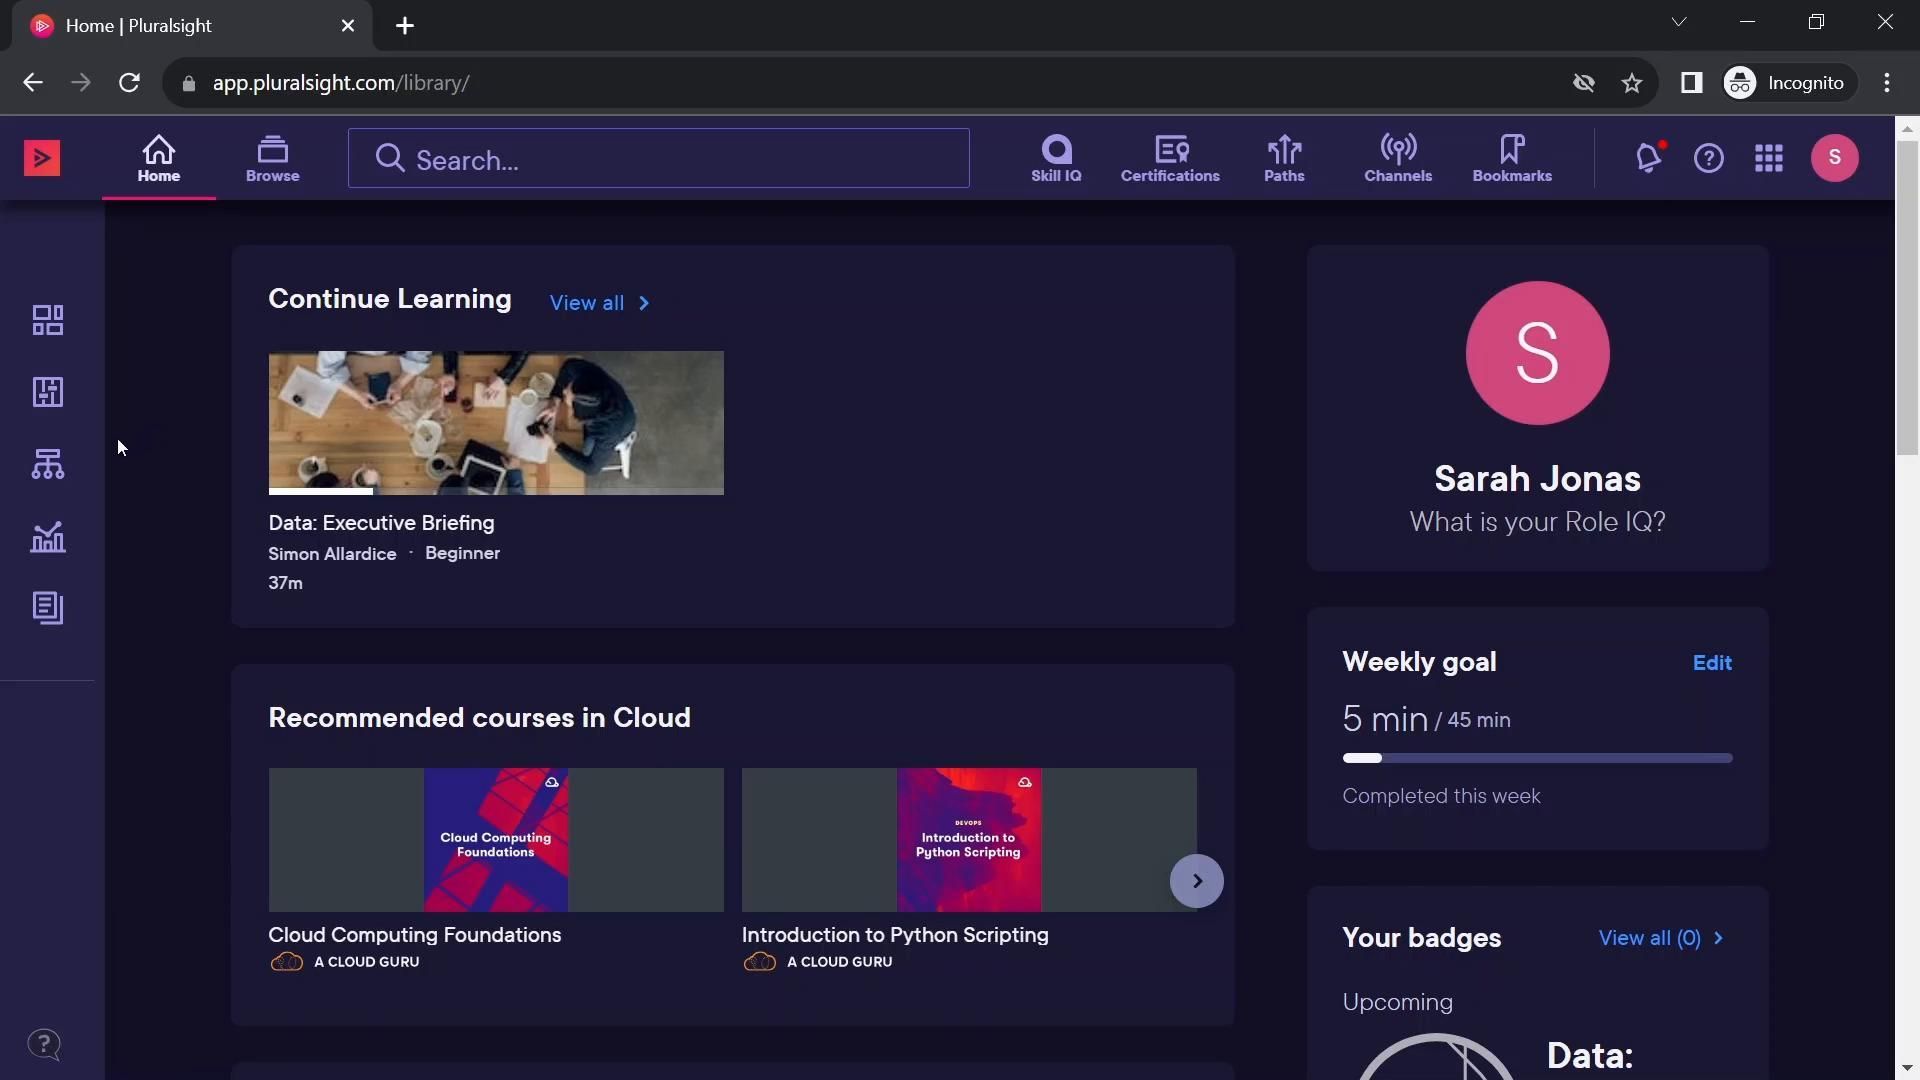Open Bookmarks in the top navigation
Screen dimensions: 1920x1080
pos(1512,158)
